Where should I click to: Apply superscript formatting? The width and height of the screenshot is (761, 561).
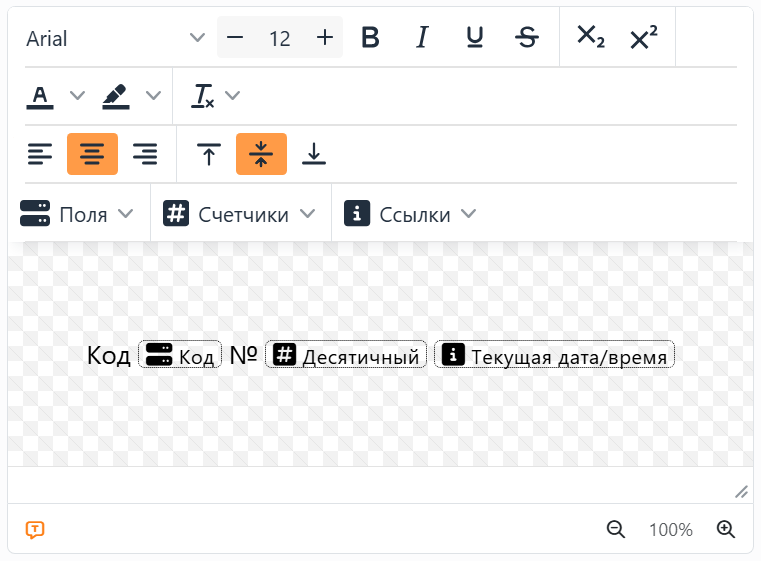(644, 37)
